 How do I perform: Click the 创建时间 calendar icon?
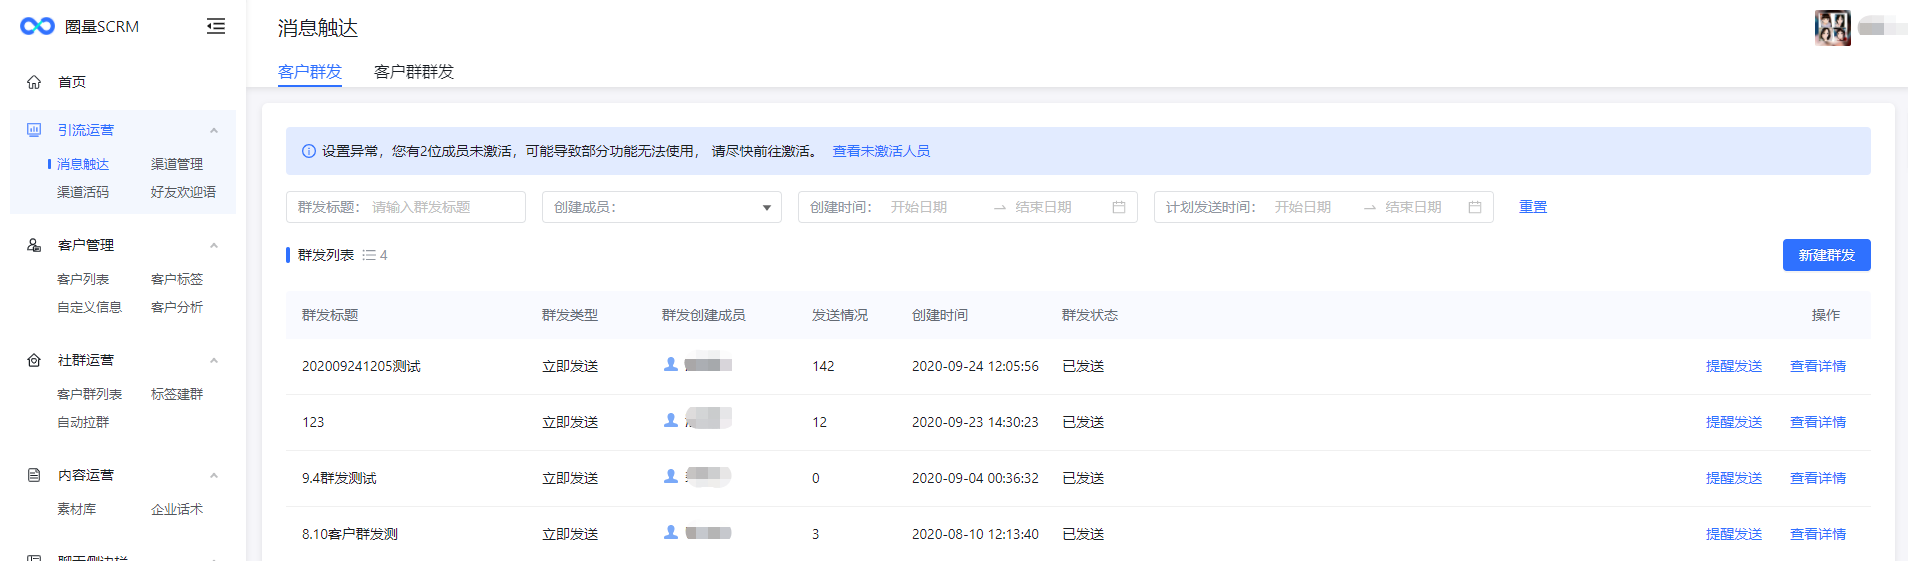tap(1119, 207)
